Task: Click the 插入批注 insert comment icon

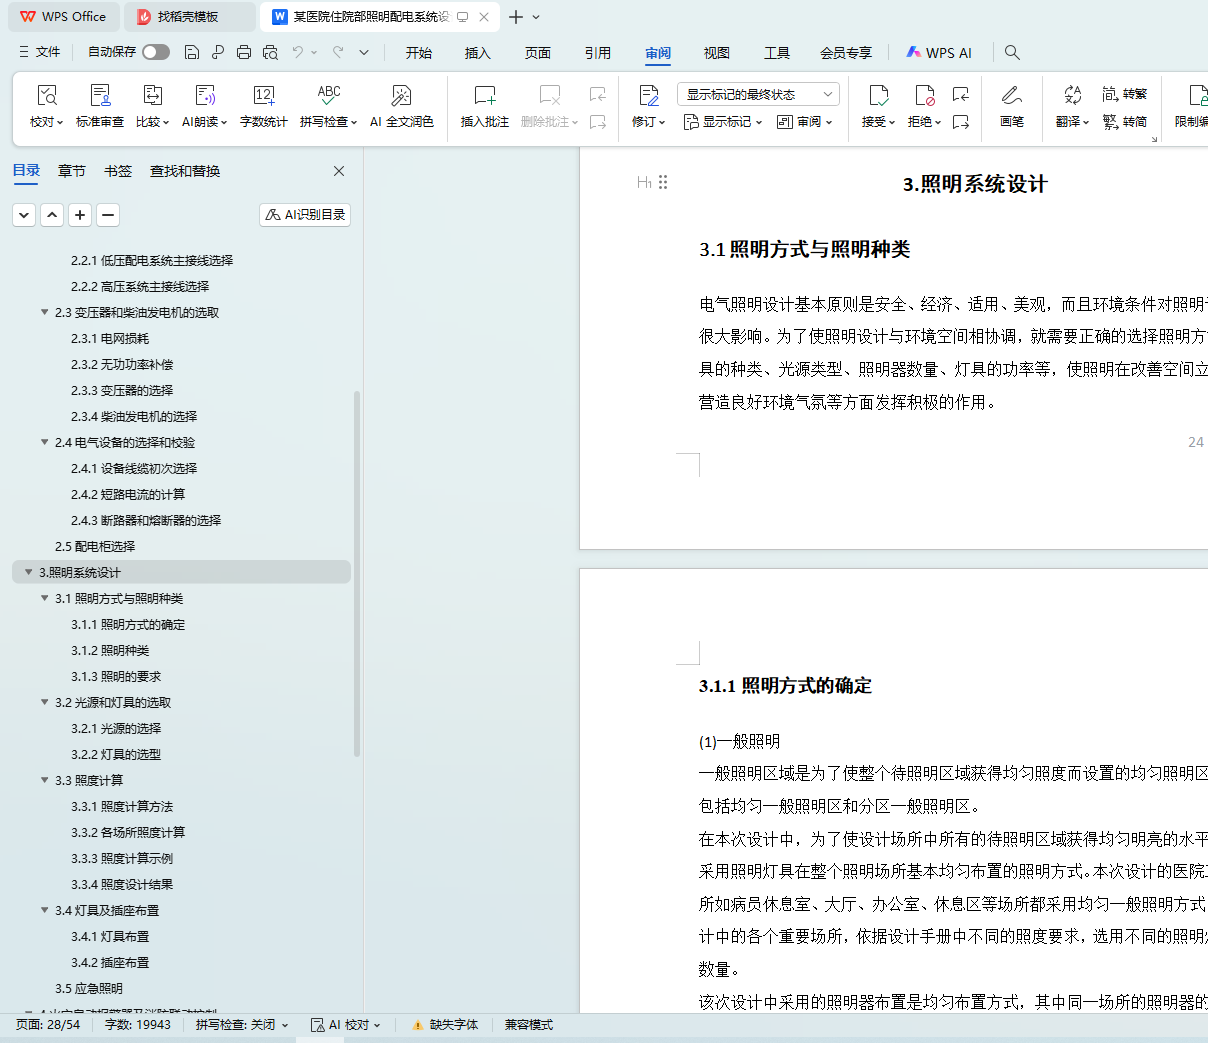Action: click(x=484, y=96)
